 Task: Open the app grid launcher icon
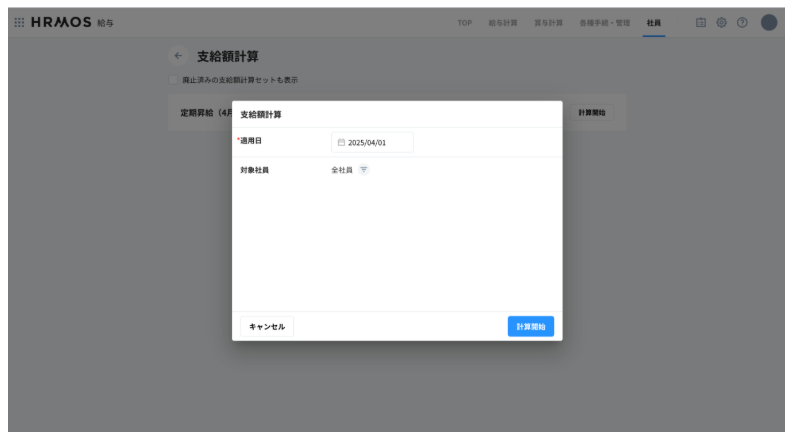[19, 23]
